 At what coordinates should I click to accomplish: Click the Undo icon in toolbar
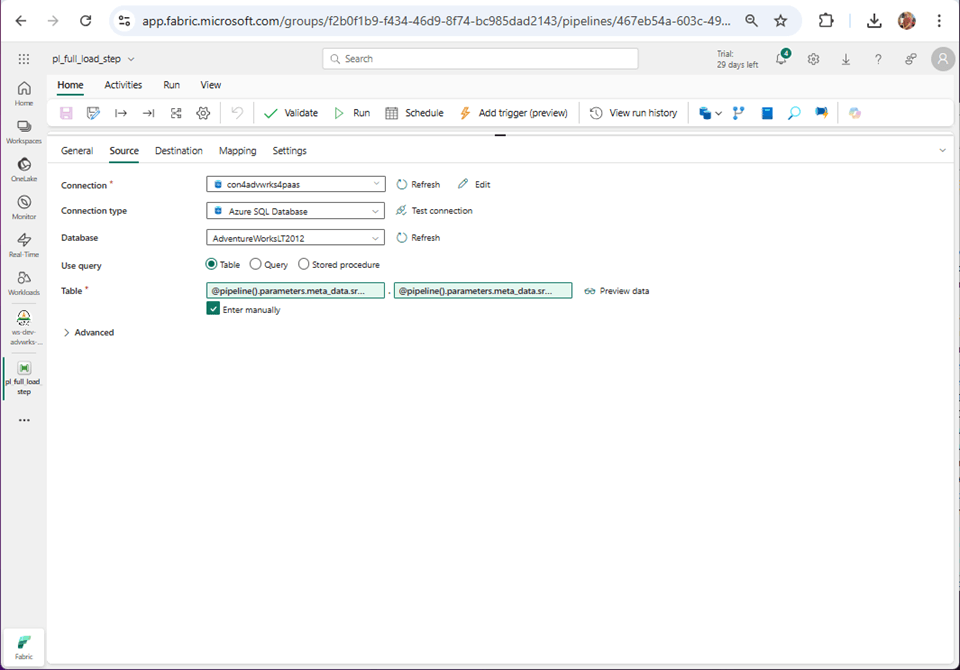click(x=237, y=113)
